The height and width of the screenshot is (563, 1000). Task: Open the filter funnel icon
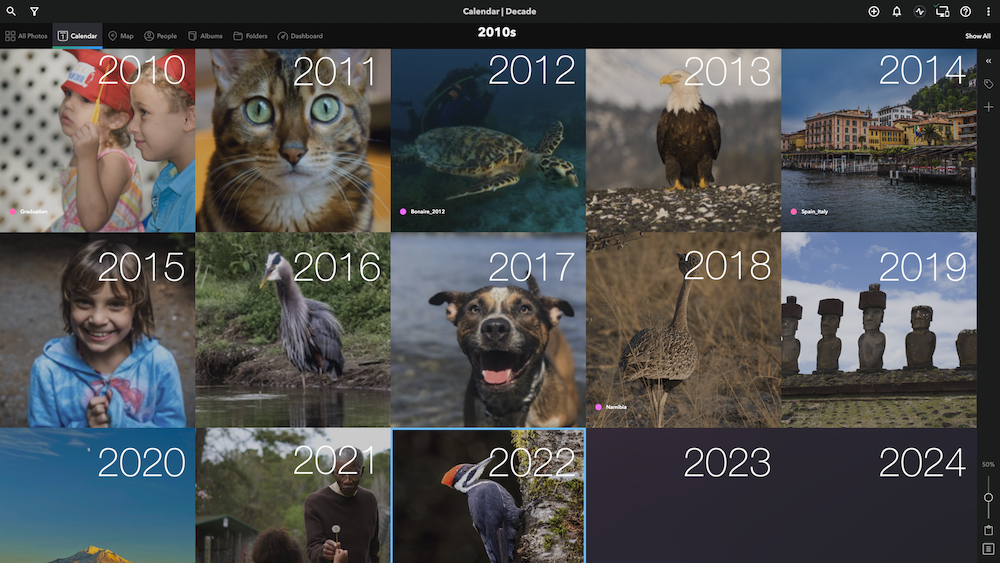pyautogui.click(x=34, y=11)
